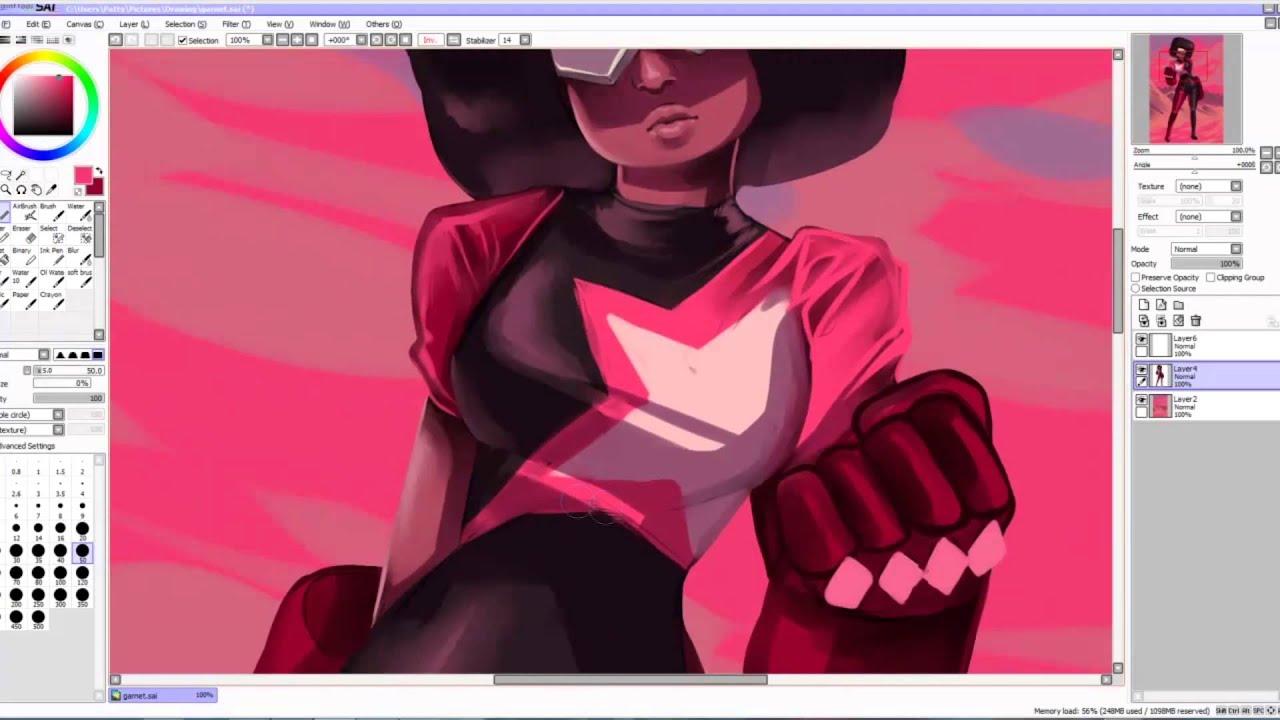Select the Brush tool

[52, 212]
